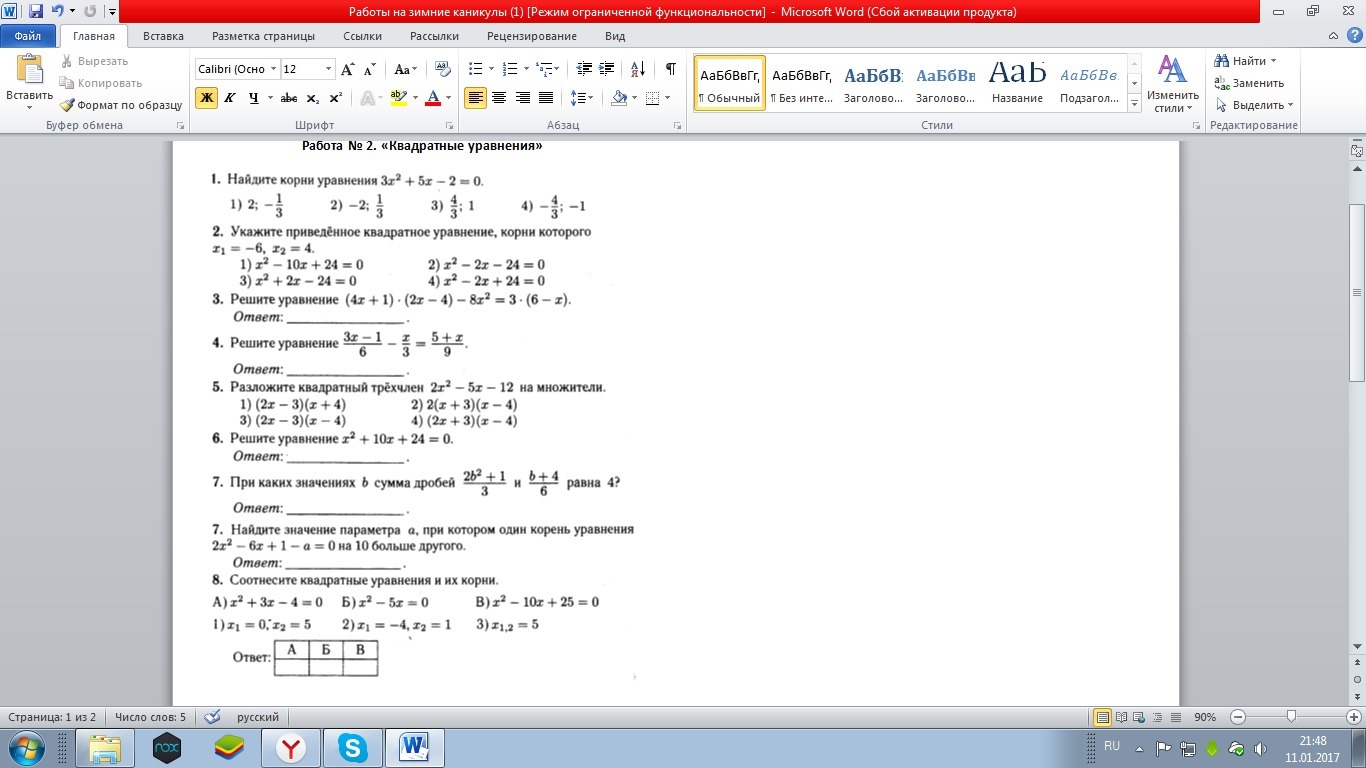Increase paragraph indent
The height and width of the screenshot is (768, 1366).
coord(607,69)
